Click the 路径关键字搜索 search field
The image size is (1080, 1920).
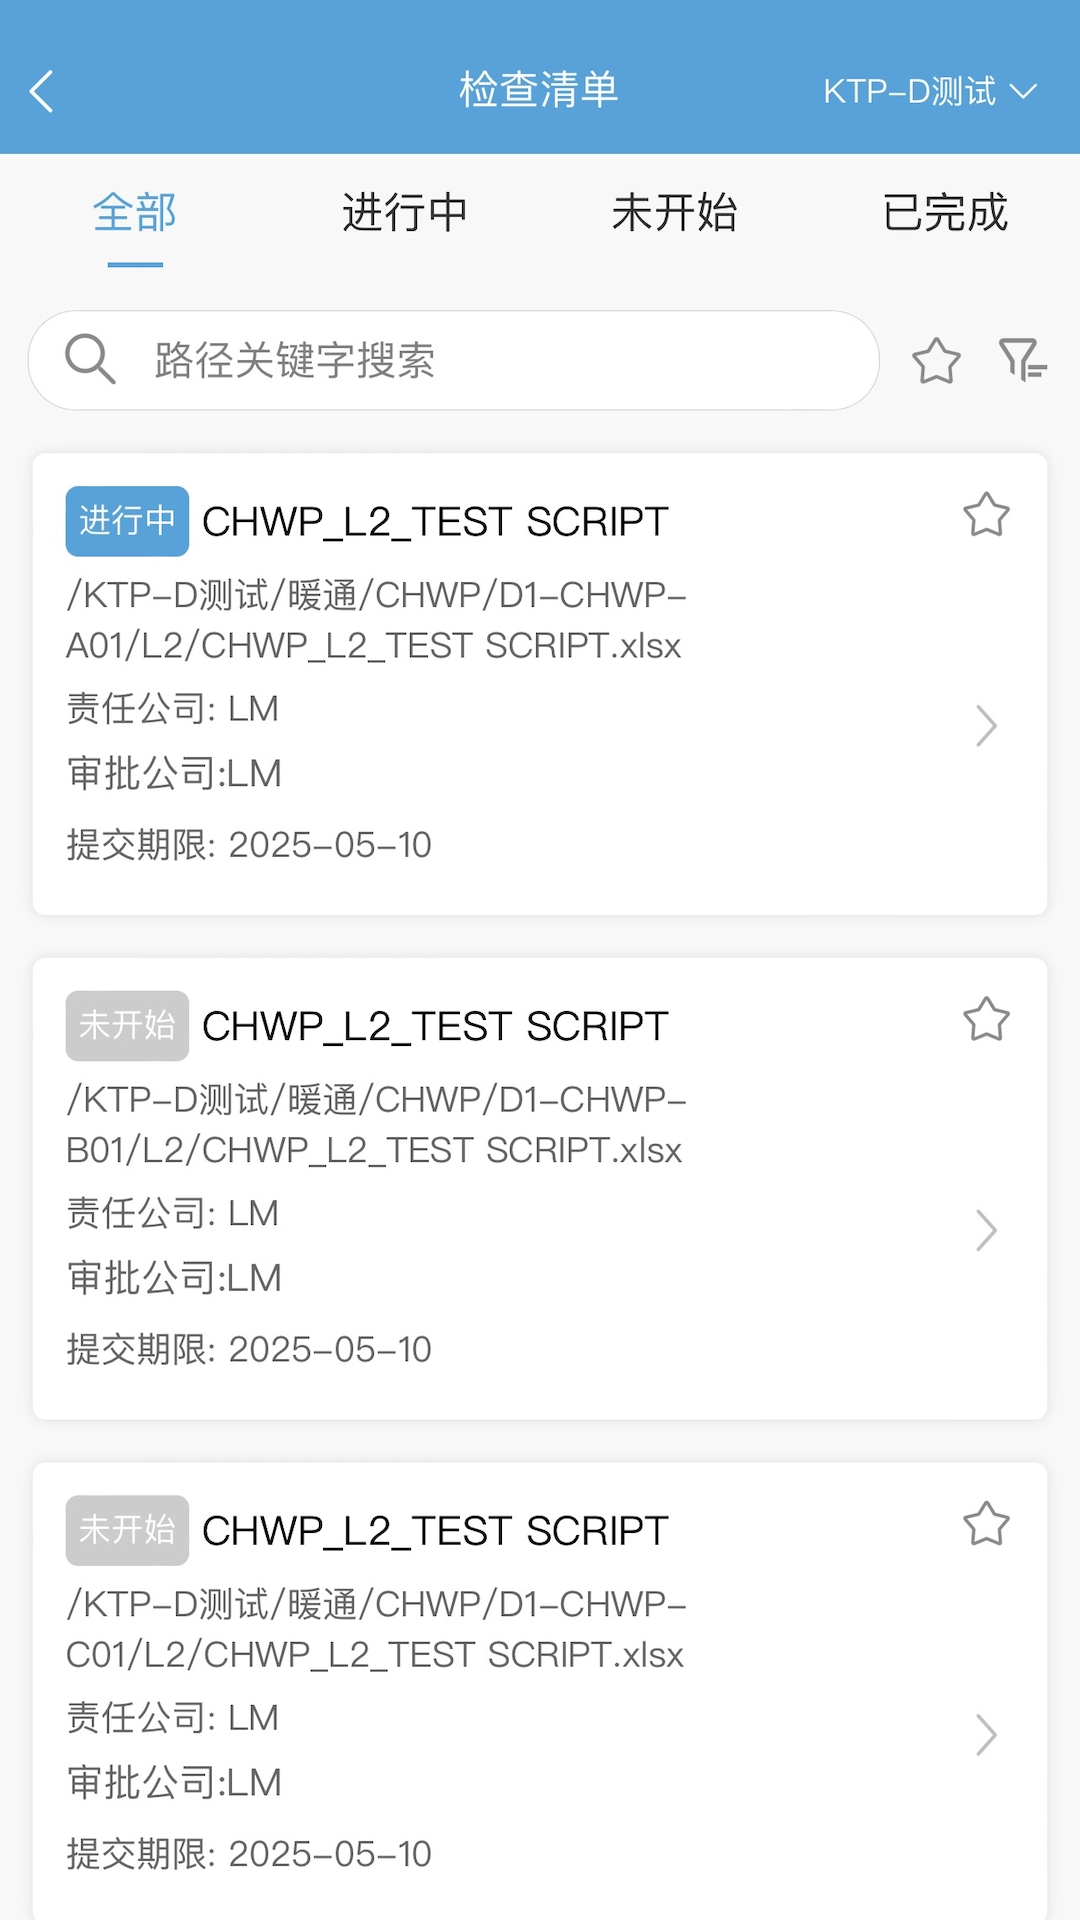click(x=454, y=360)
